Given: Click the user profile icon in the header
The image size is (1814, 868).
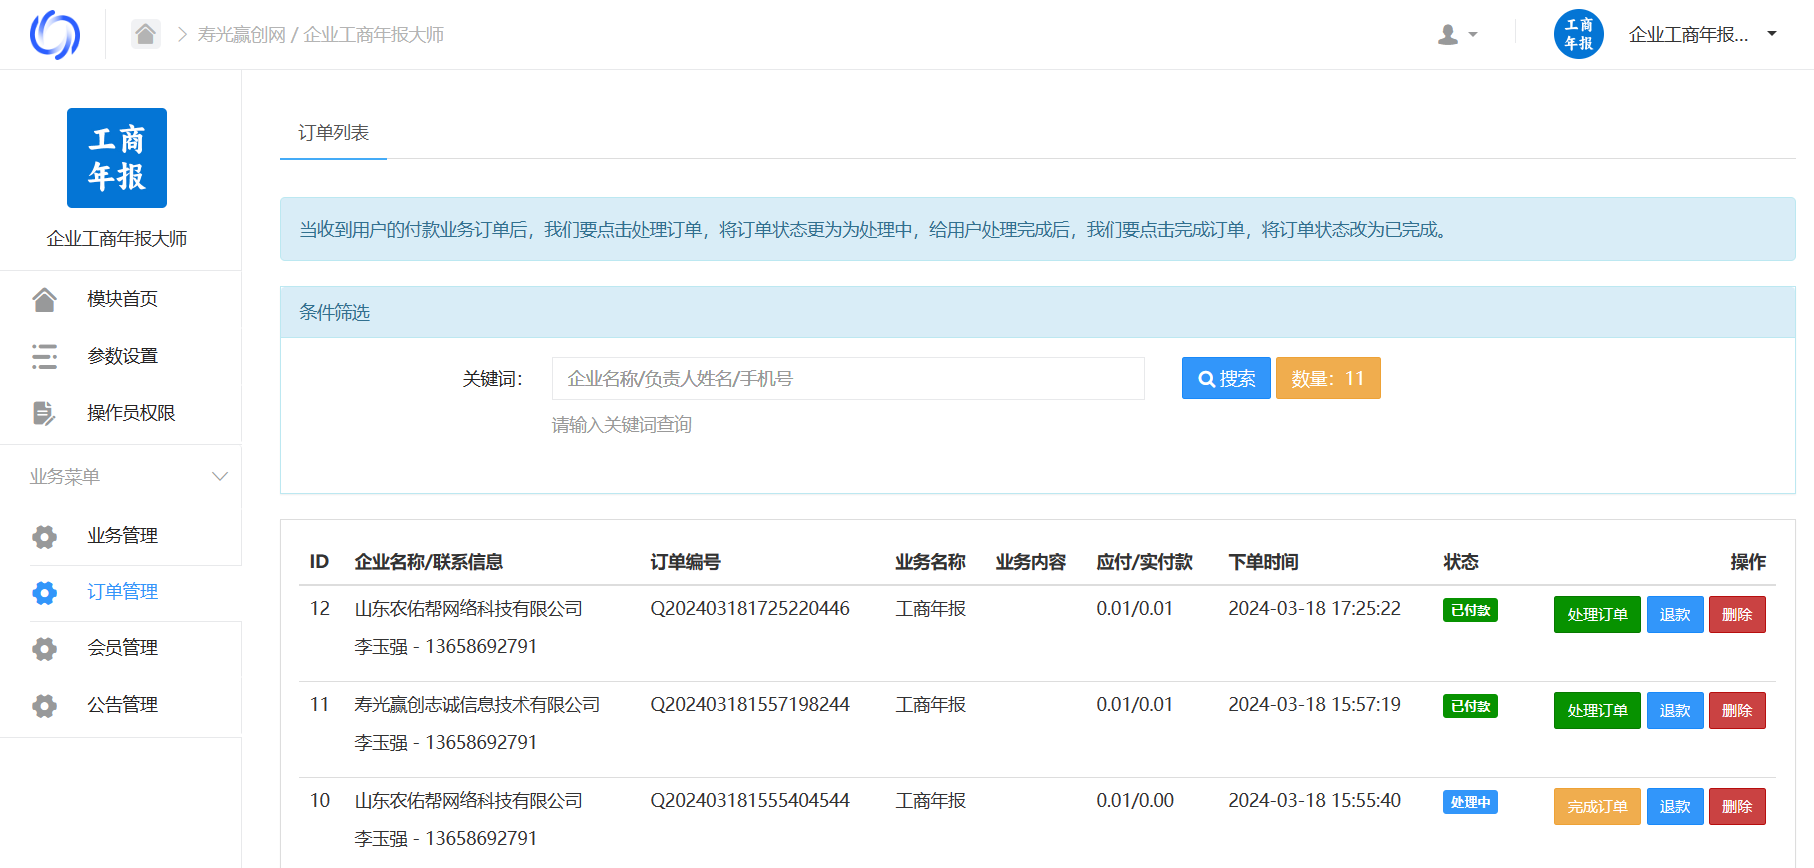Looking at the screenshot, I should point(1447,35).
